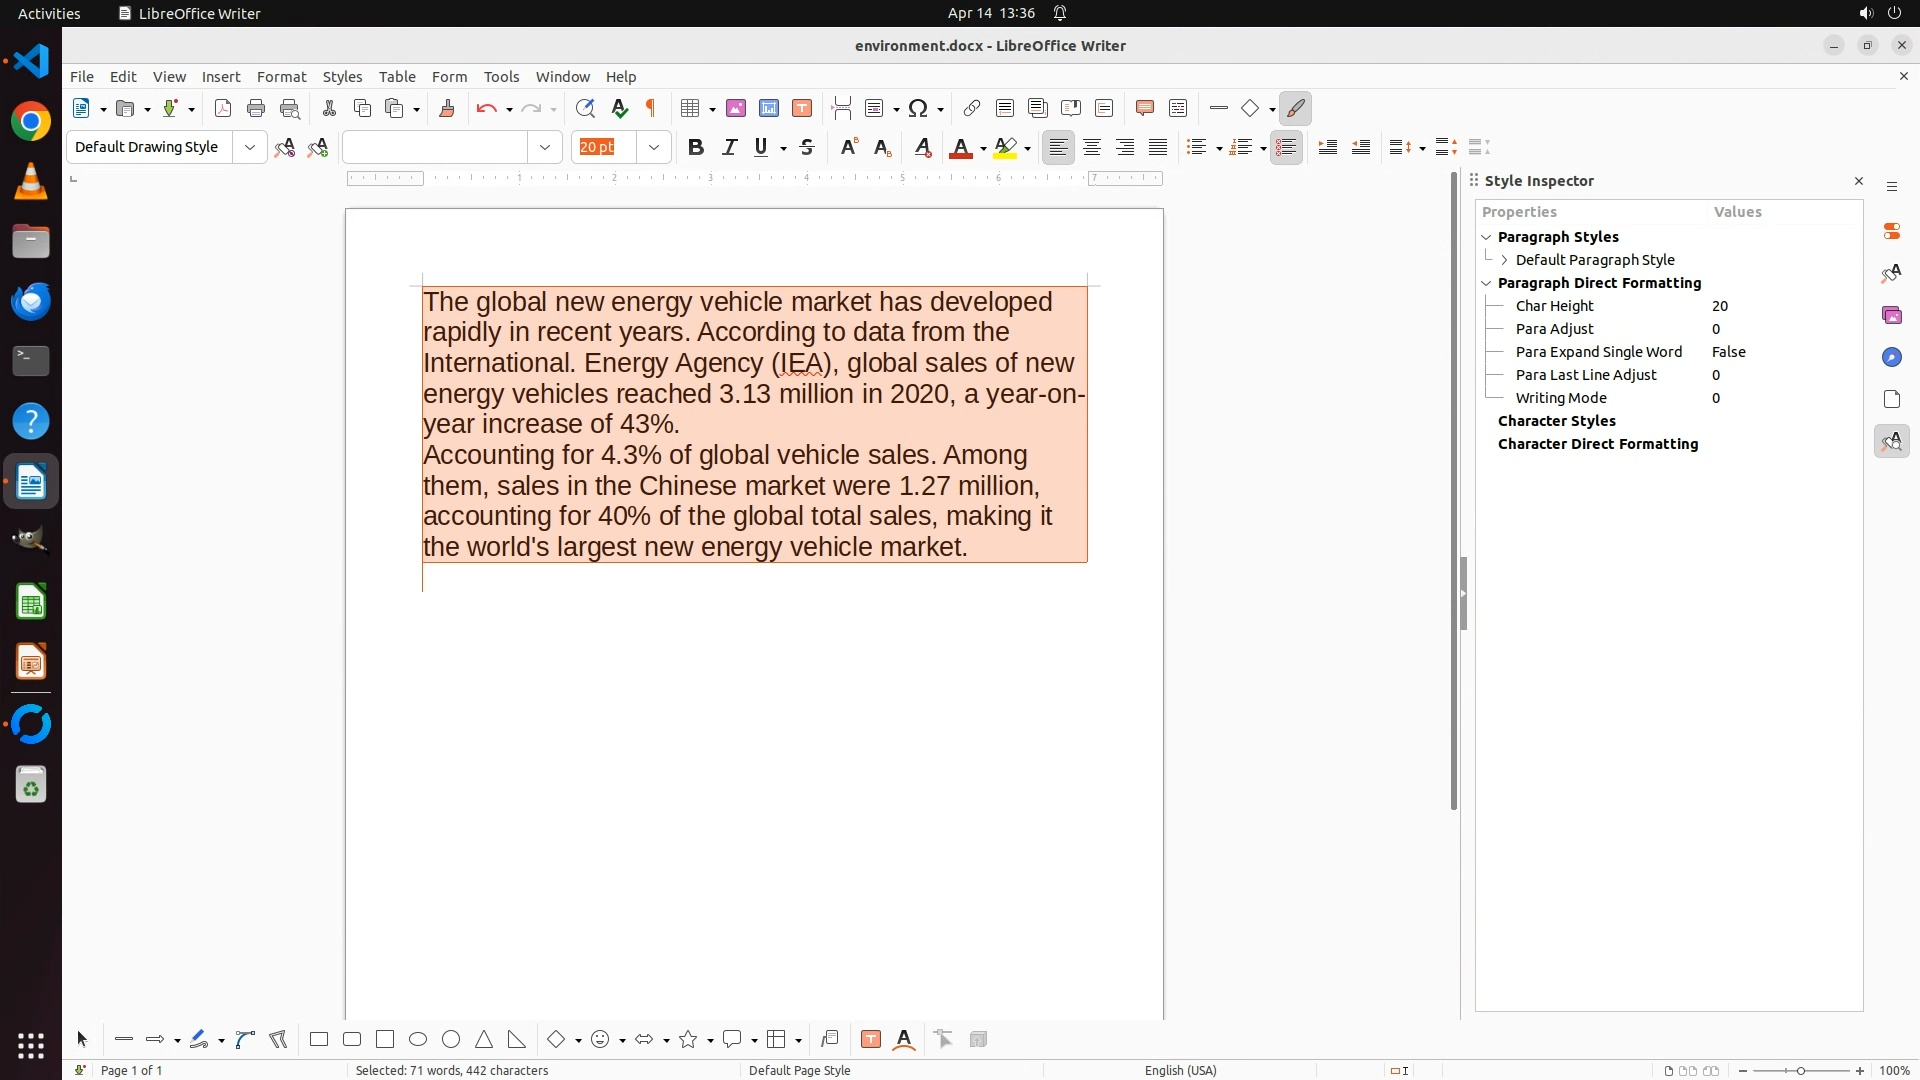This screenshot has height=1080, width=1920.
Task: Open the Format menu
Action: pos(281,76)
